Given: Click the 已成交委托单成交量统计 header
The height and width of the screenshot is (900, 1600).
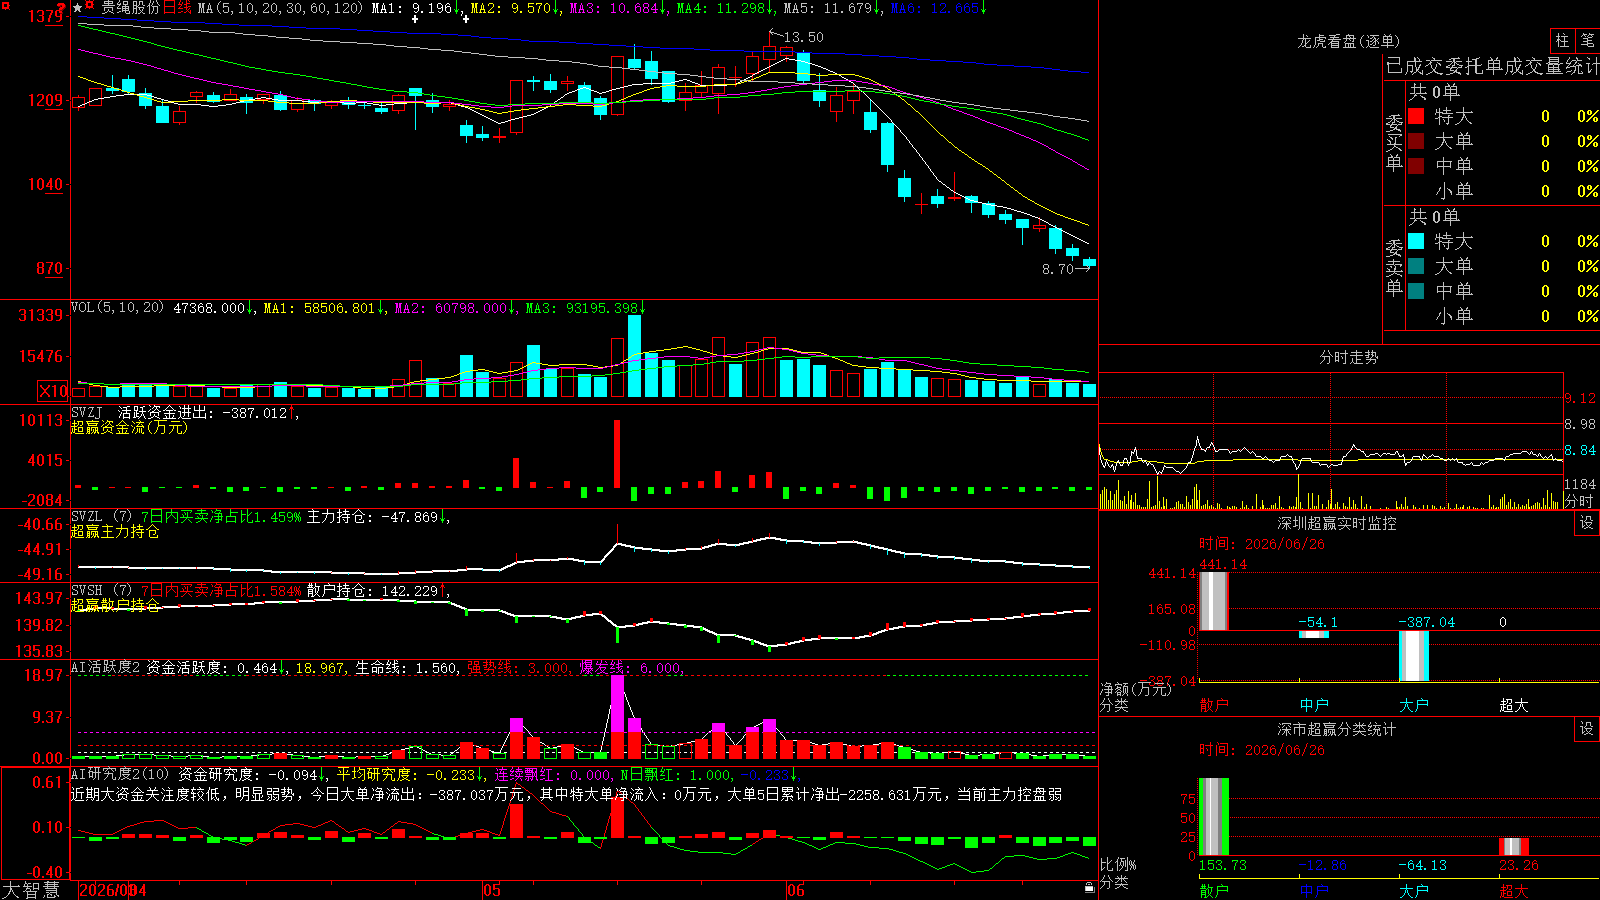Looking at the screenshot, I should (1492, 67).
